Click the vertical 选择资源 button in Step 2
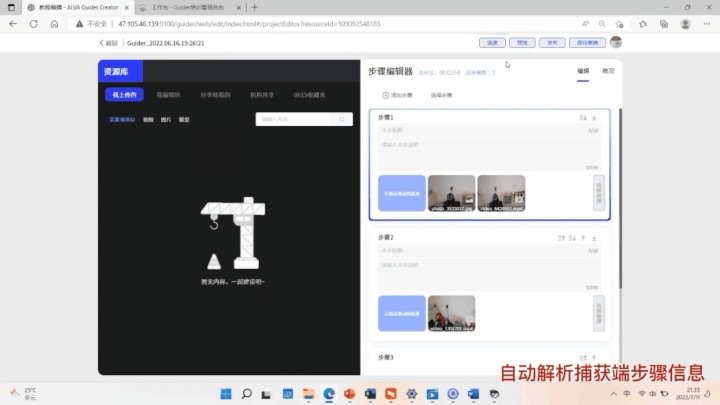The image size is (720, 405). (x=598, y=313)
